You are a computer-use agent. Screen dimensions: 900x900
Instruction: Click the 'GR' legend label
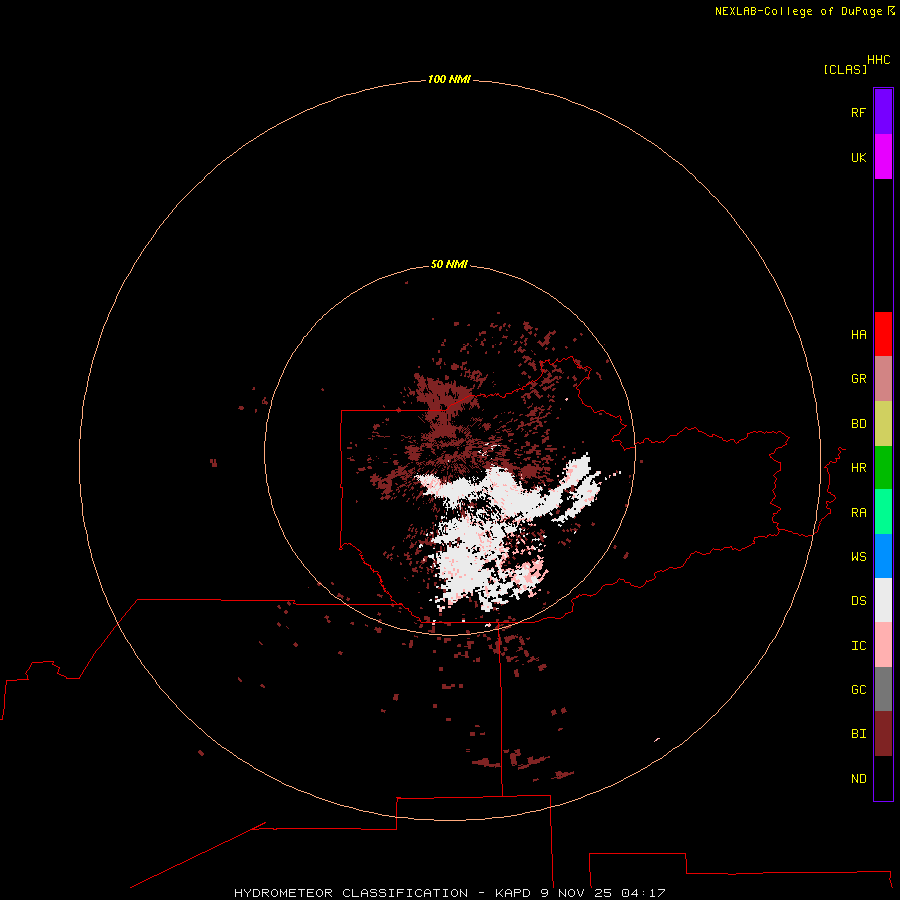pos(858,379)
